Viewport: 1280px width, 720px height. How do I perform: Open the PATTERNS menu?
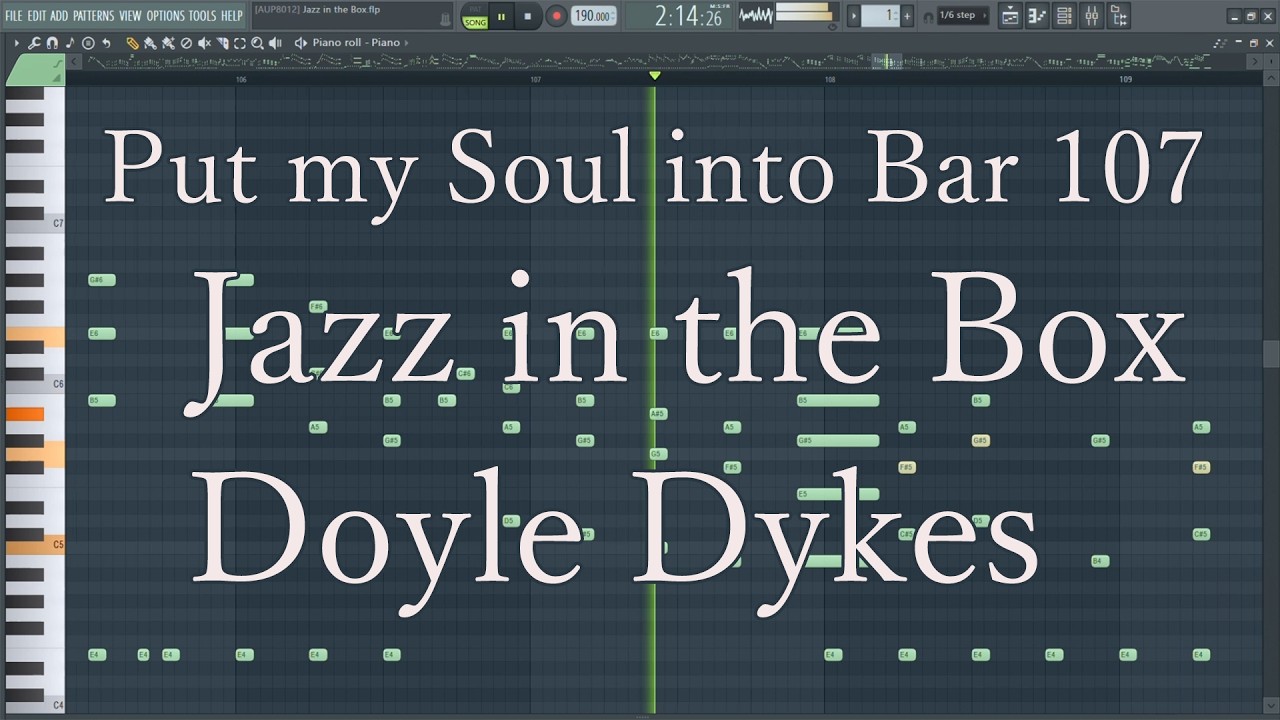(x=94, y=16)
